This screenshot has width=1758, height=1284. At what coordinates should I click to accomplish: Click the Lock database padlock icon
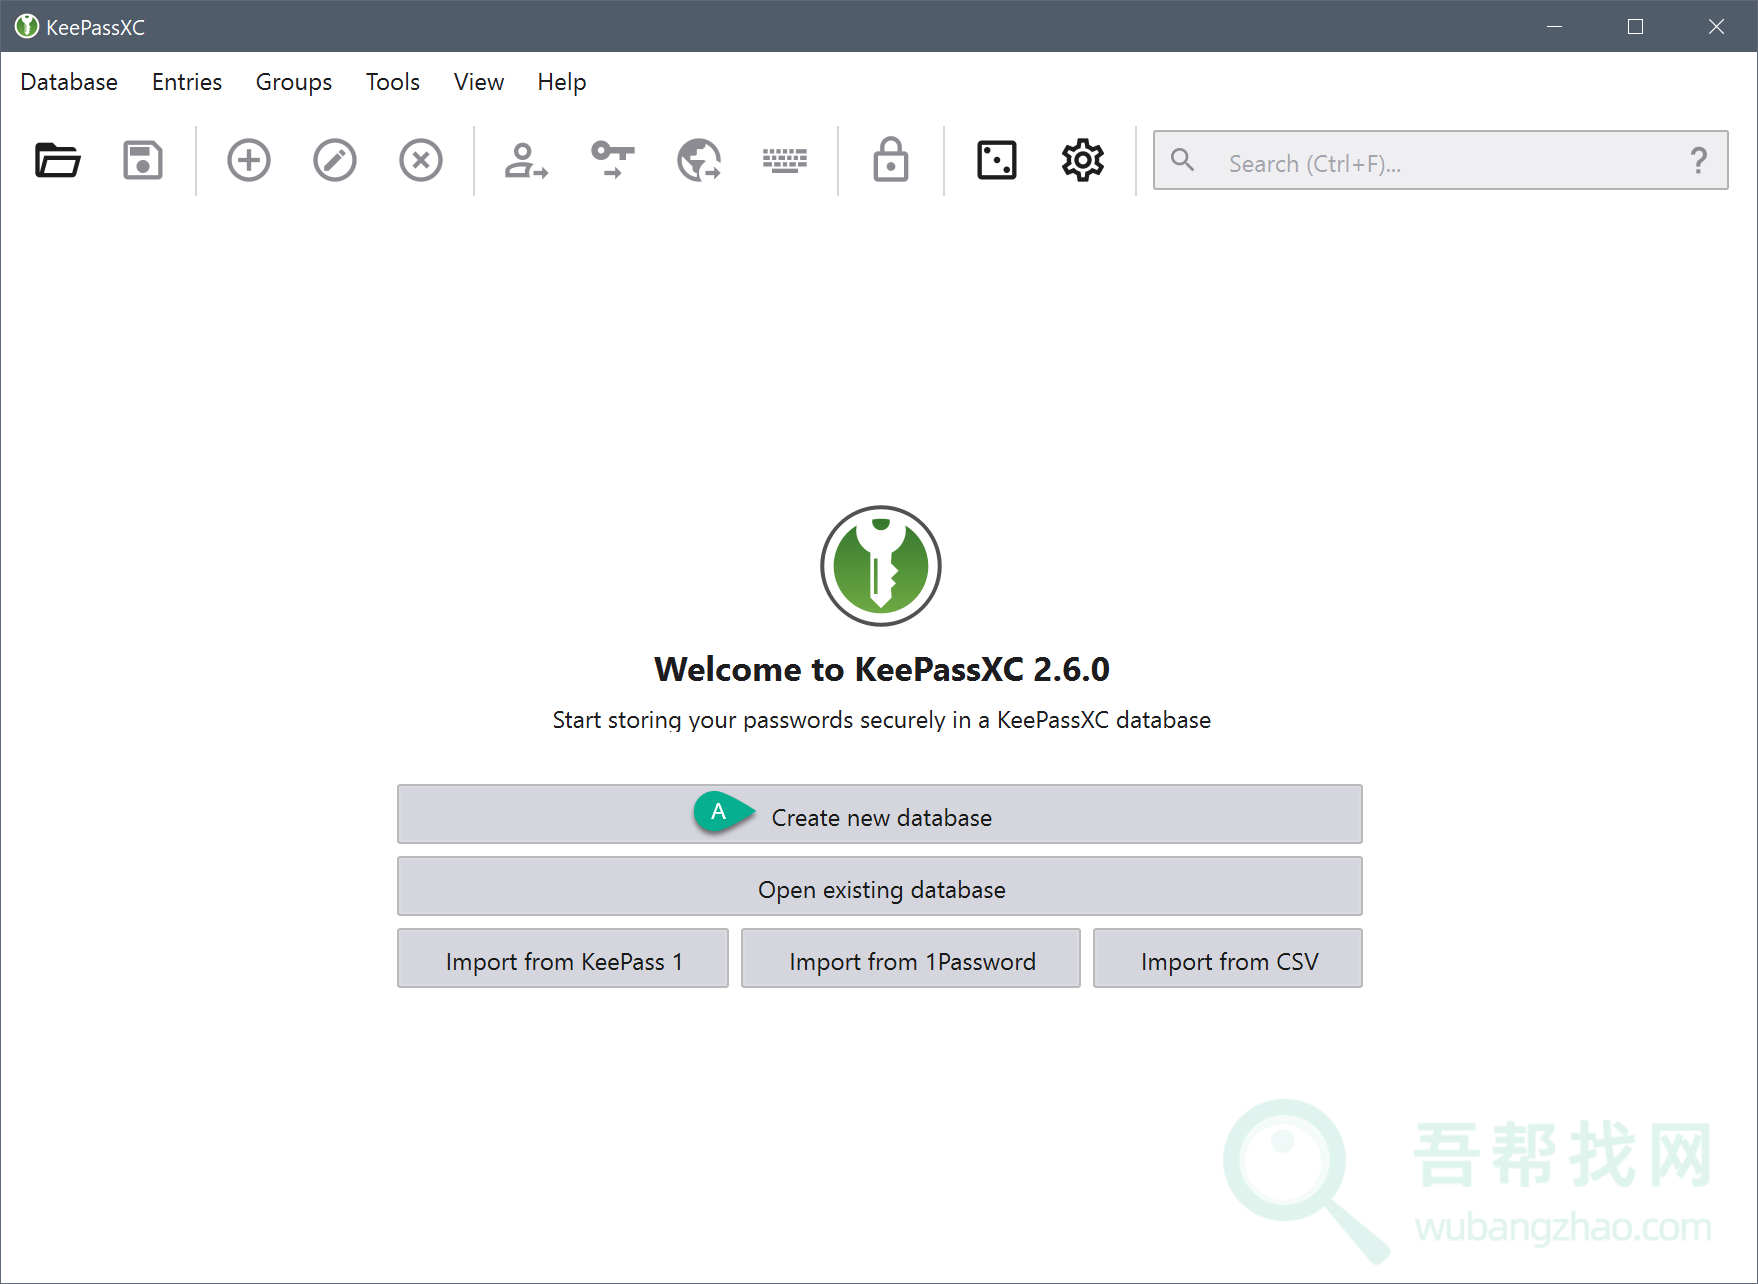(x=891, y=160)
